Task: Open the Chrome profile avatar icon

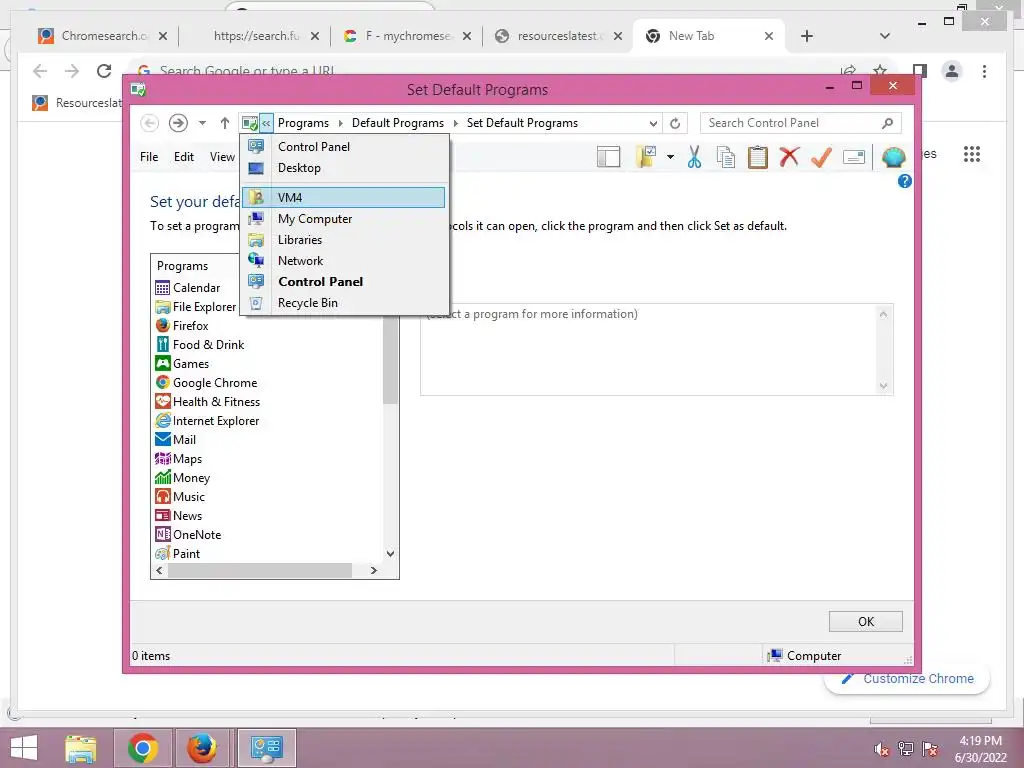Action: (952, 71)
